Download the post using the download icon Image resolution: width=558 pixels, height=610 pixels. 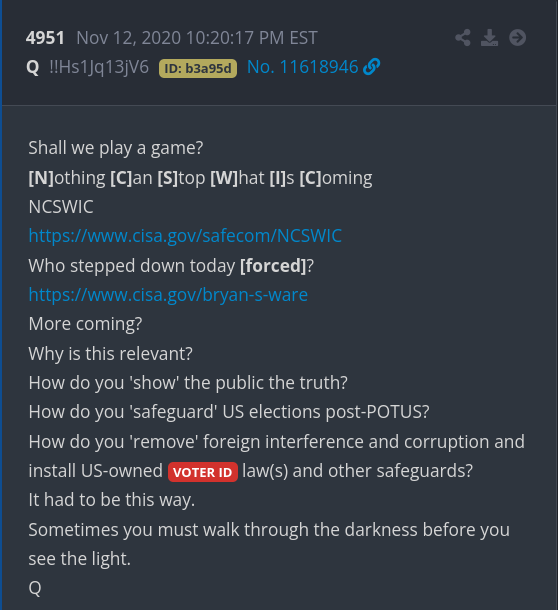(x=490, y=38)
